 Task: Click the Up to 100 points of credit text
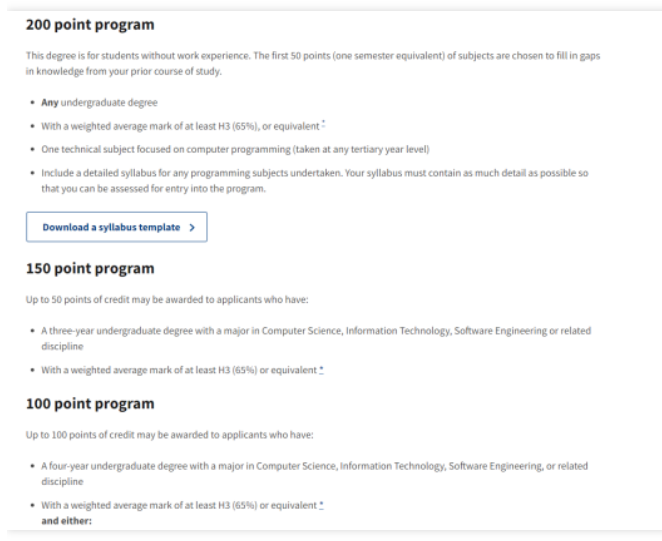(170, 435)
